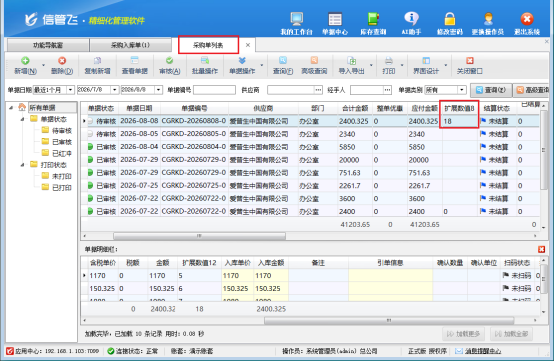The width and height of the screenshot is (554, 362).
Task: Click the upper table horizontal scrollbar
Action: (199, 236)
